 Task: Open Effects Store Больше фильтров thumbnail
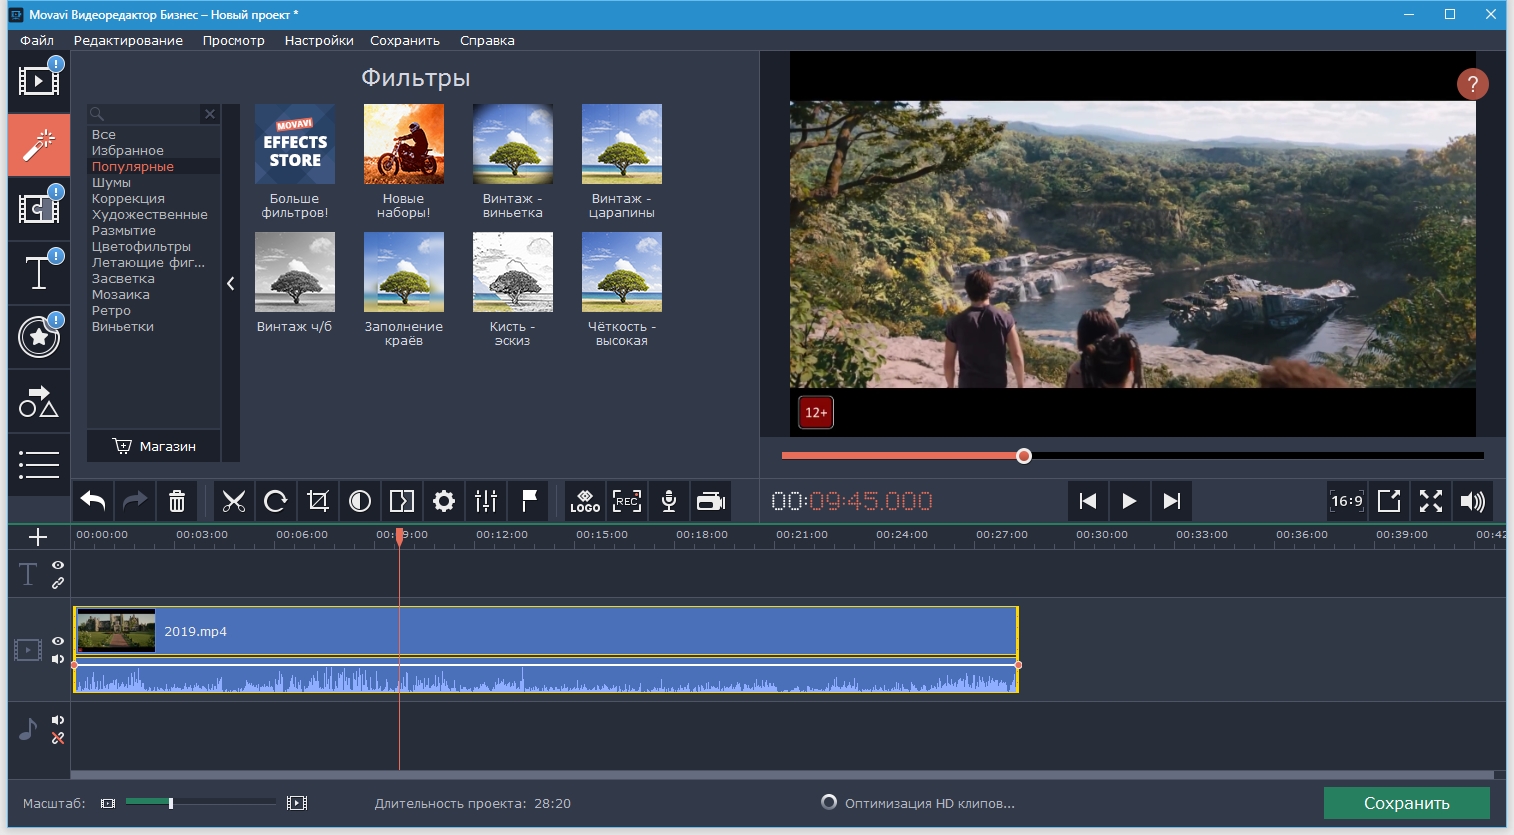pyautogui.click(x=295, y=144)
